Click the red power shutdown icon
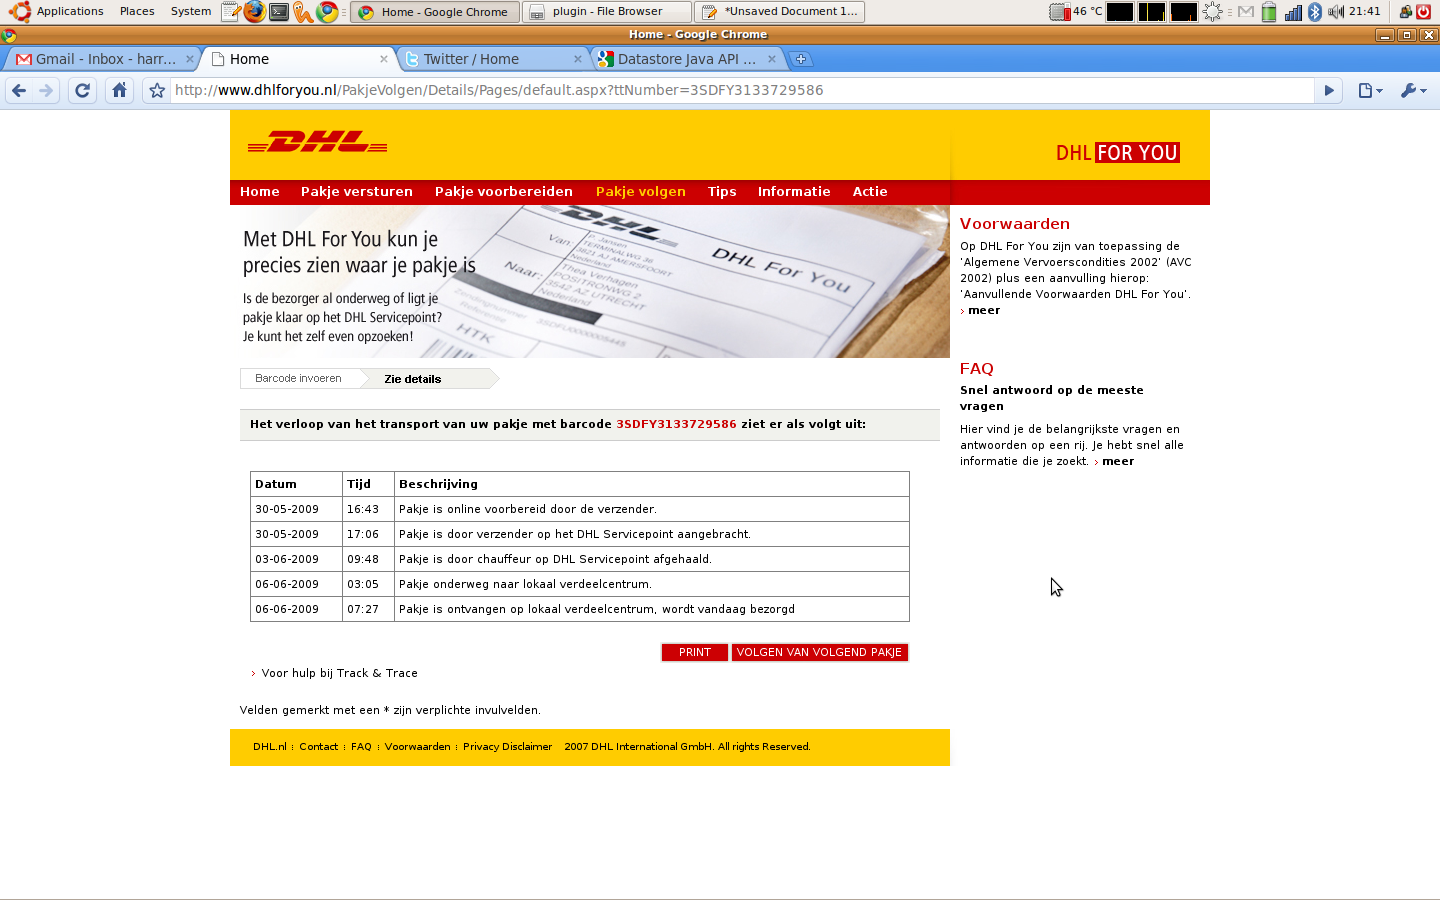The image size is (1440, 900). click(x=1424, y=12)
